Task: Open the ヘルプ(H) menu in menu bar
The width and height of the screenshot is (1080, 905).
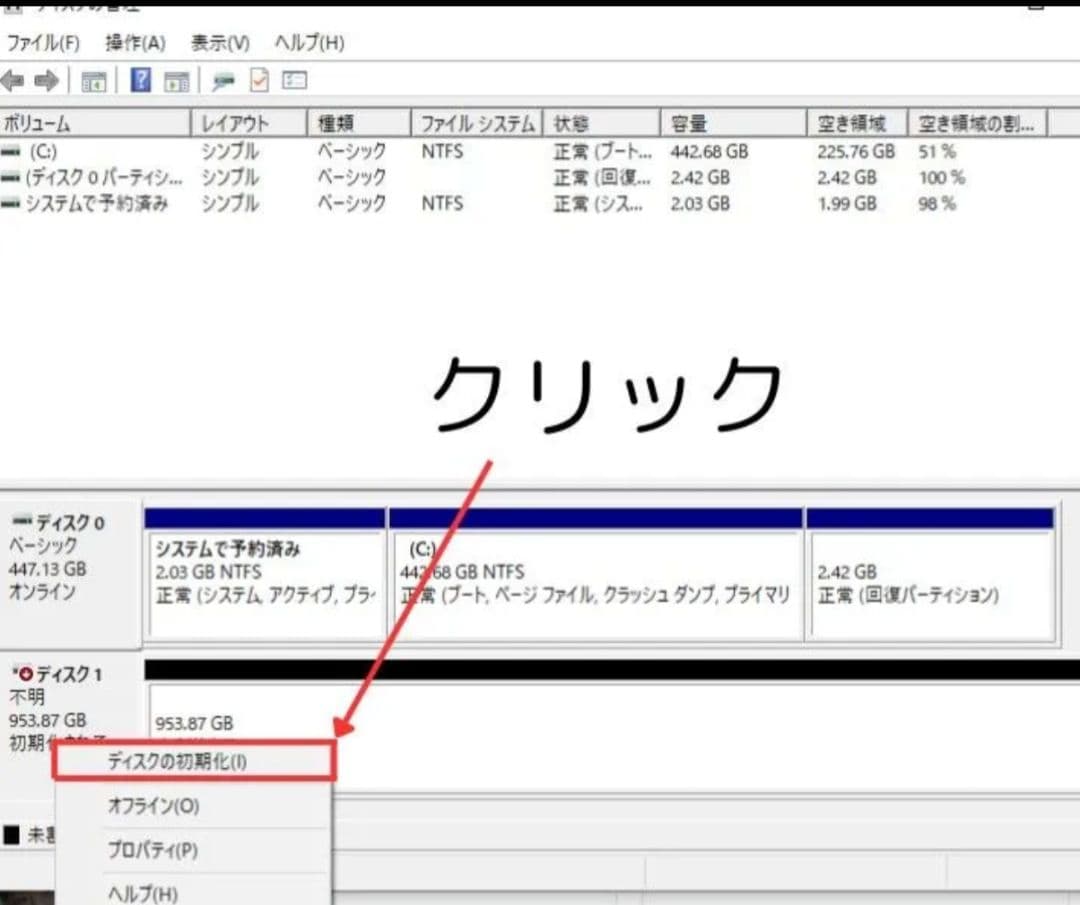Action: 309,43
